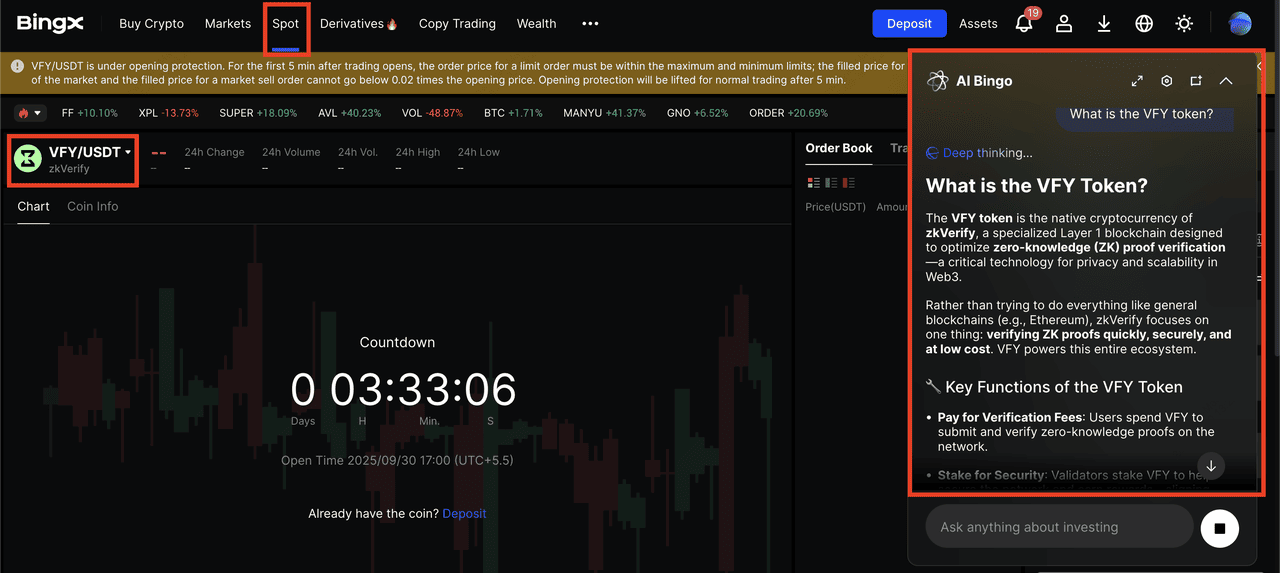Show both buys and sells order book view

[x=813, y=183]
